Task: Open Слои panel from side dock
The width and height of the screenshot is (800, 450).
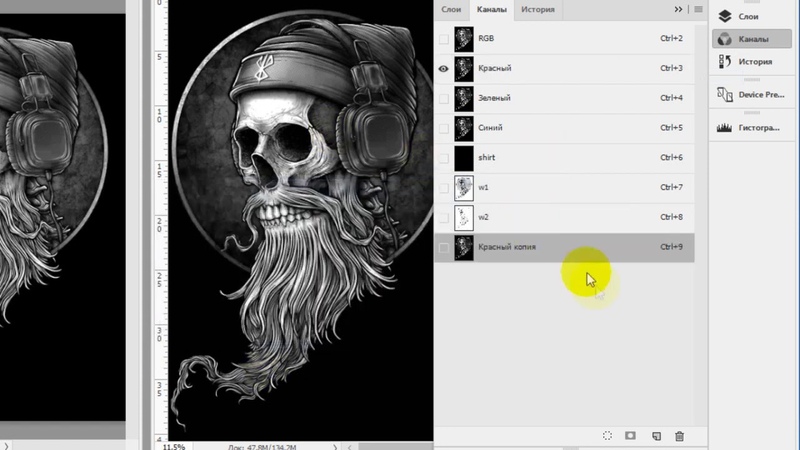Action: 724,16
